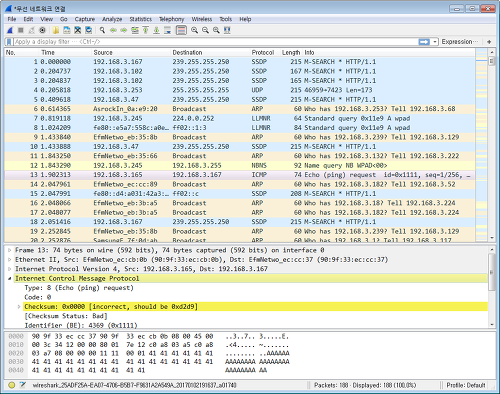The height and width of the screenshot is (394, 500).
Task: Edit capture file properties status icon
Action: click(x=22, y=385)
